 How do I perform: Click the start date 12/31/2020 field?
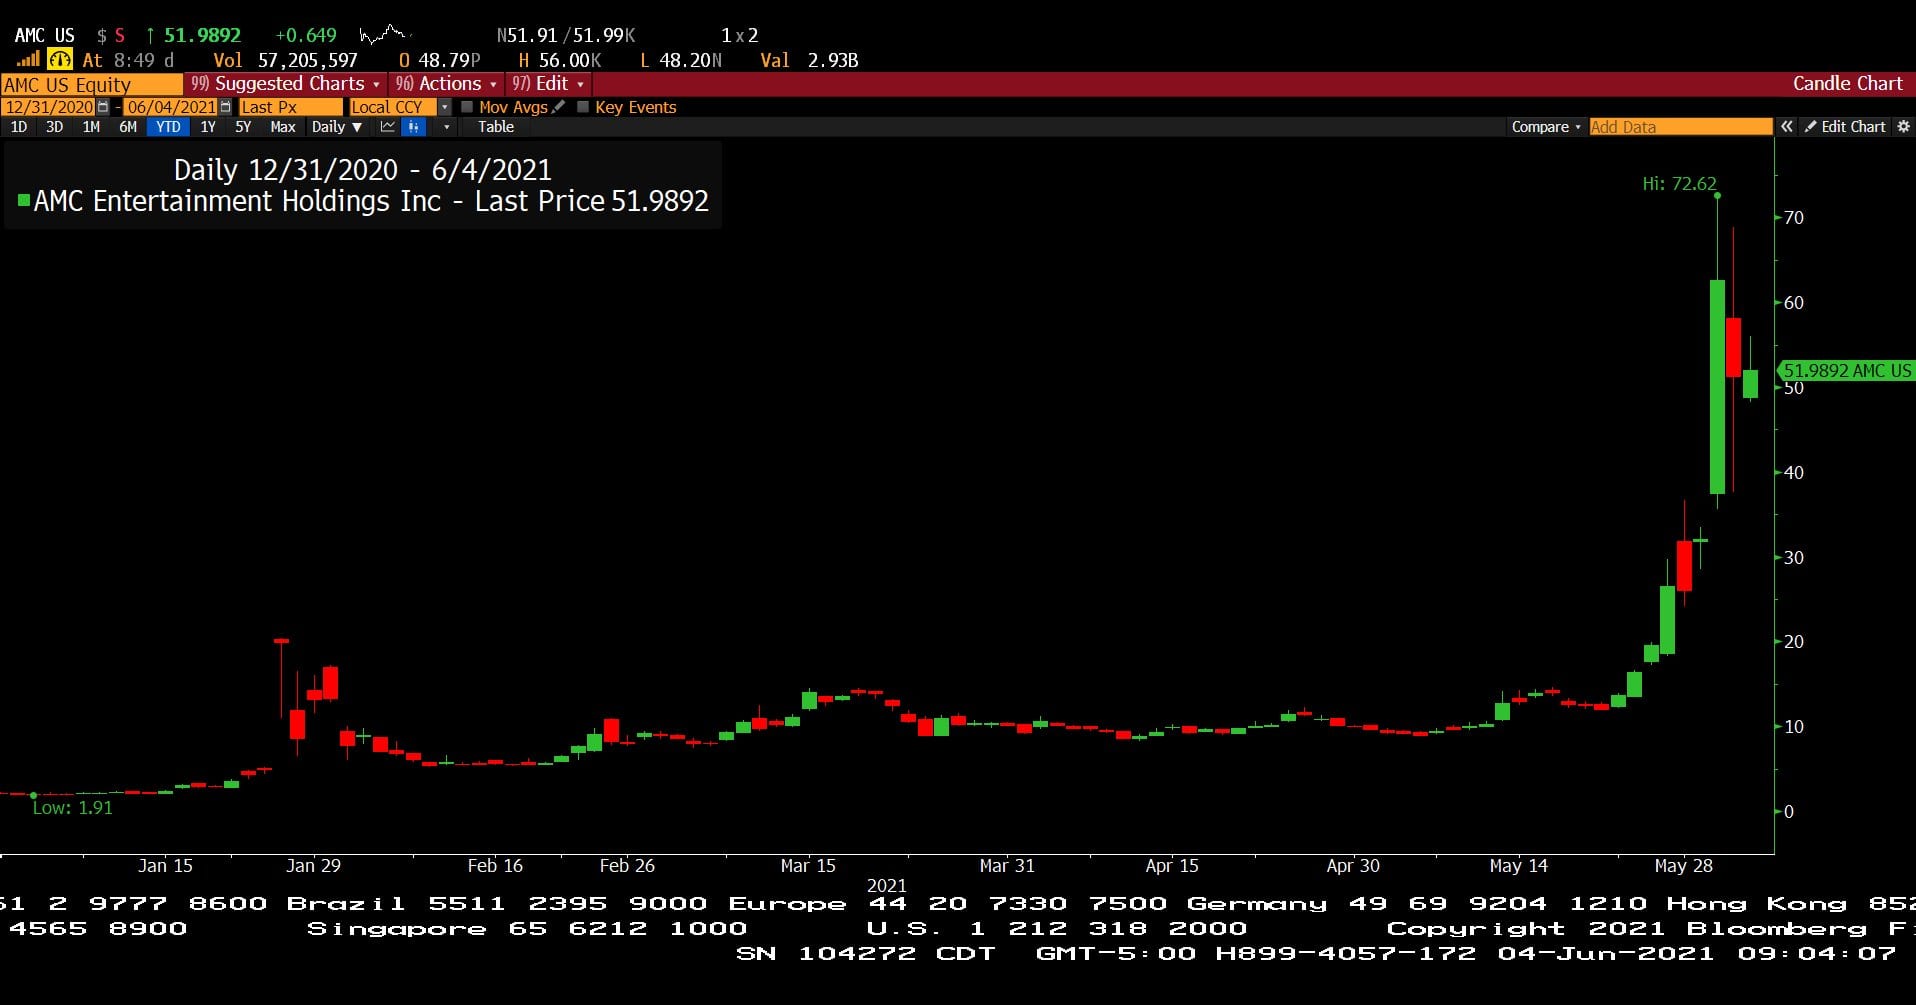click(49, 107)
